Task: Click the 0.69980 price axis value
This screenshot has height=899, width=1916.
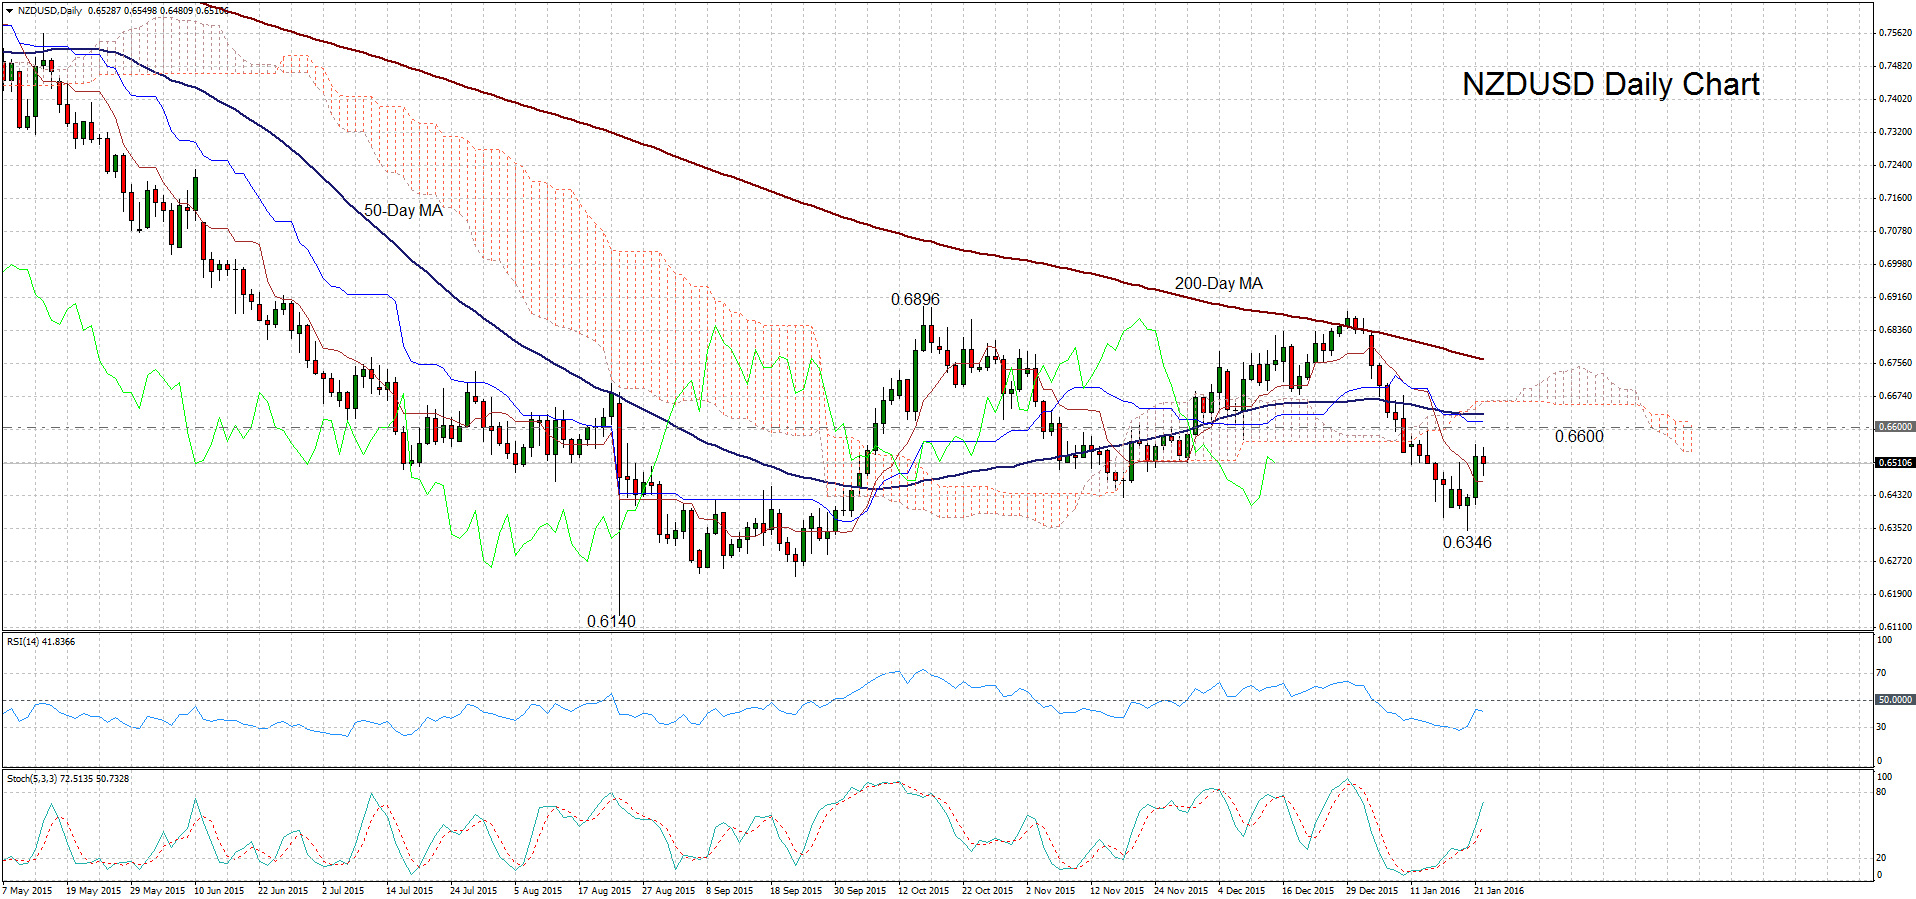Action: 1895,264
